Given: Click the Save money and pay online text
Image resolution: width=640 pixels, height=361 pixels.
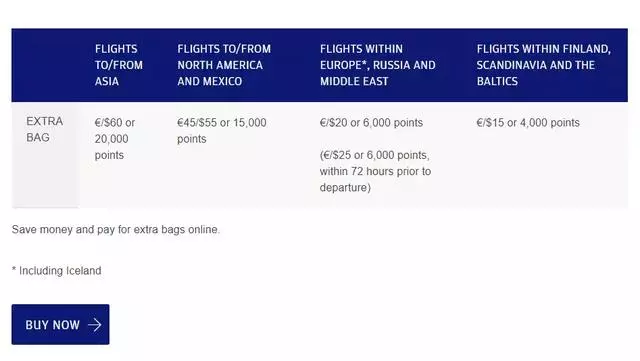Looking at the screenshot, I should [x=116, y=230].
